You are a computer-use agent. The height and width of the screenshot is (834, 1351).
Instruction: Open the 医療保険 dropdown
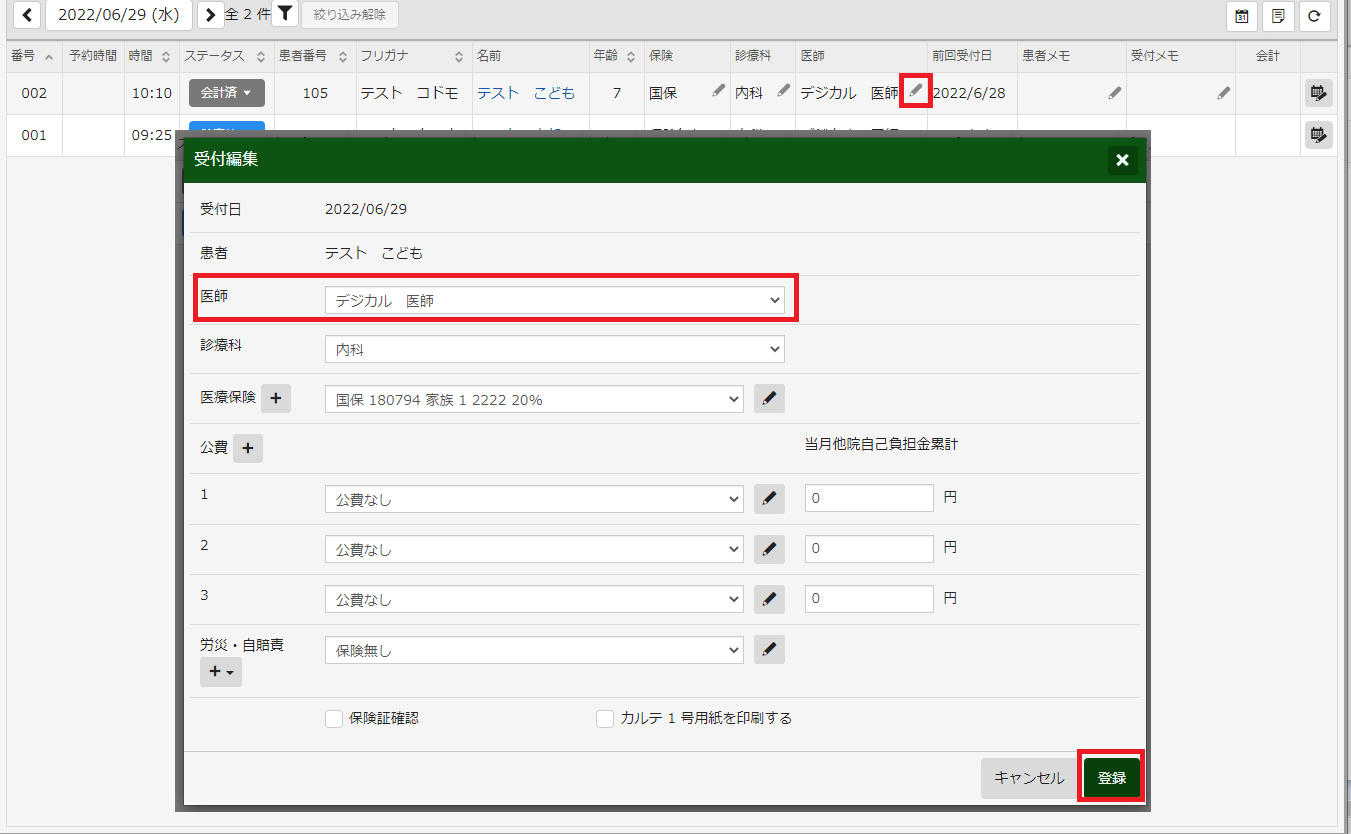pyautogui.click(x=534, y=399)
